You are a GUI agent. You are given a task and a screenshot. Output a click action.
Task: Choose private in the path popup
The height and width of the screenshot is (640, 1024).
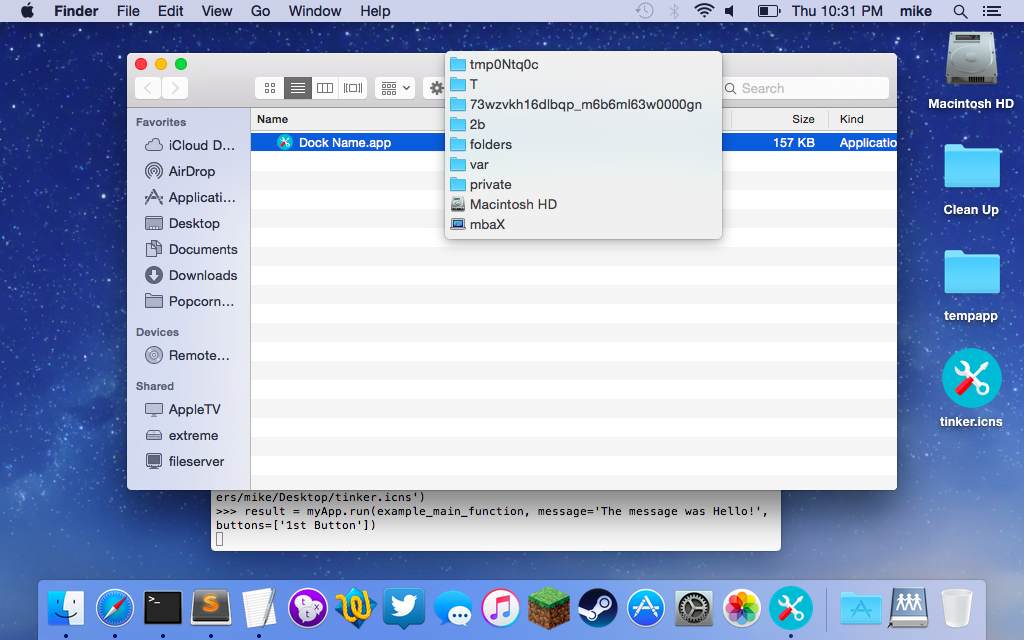click(x=583, y=184)
